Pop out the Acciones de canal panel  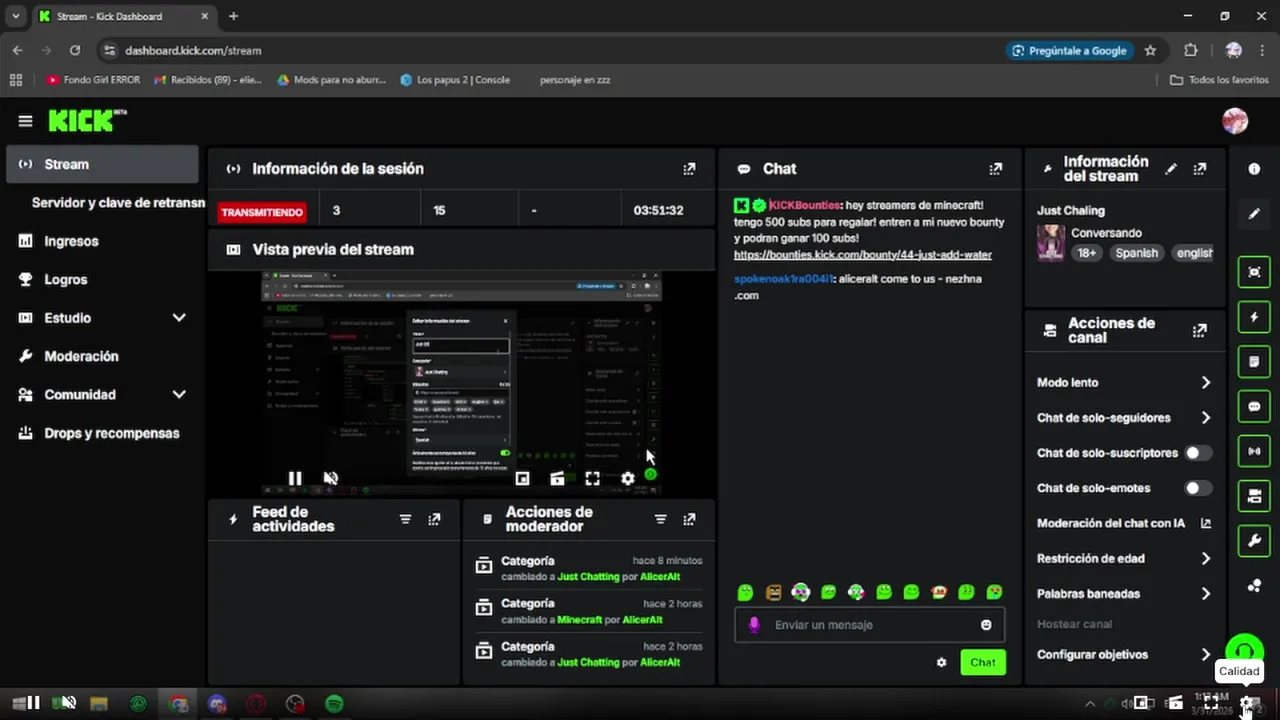coord(1200,330)
